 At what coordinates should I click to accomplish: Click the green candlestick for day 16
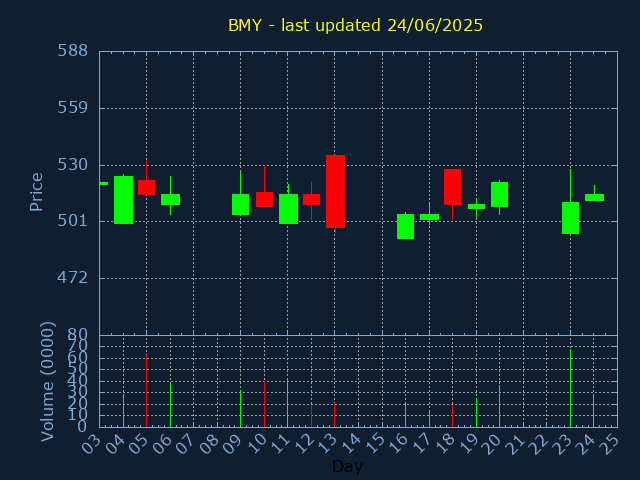[x=405, y=227]
